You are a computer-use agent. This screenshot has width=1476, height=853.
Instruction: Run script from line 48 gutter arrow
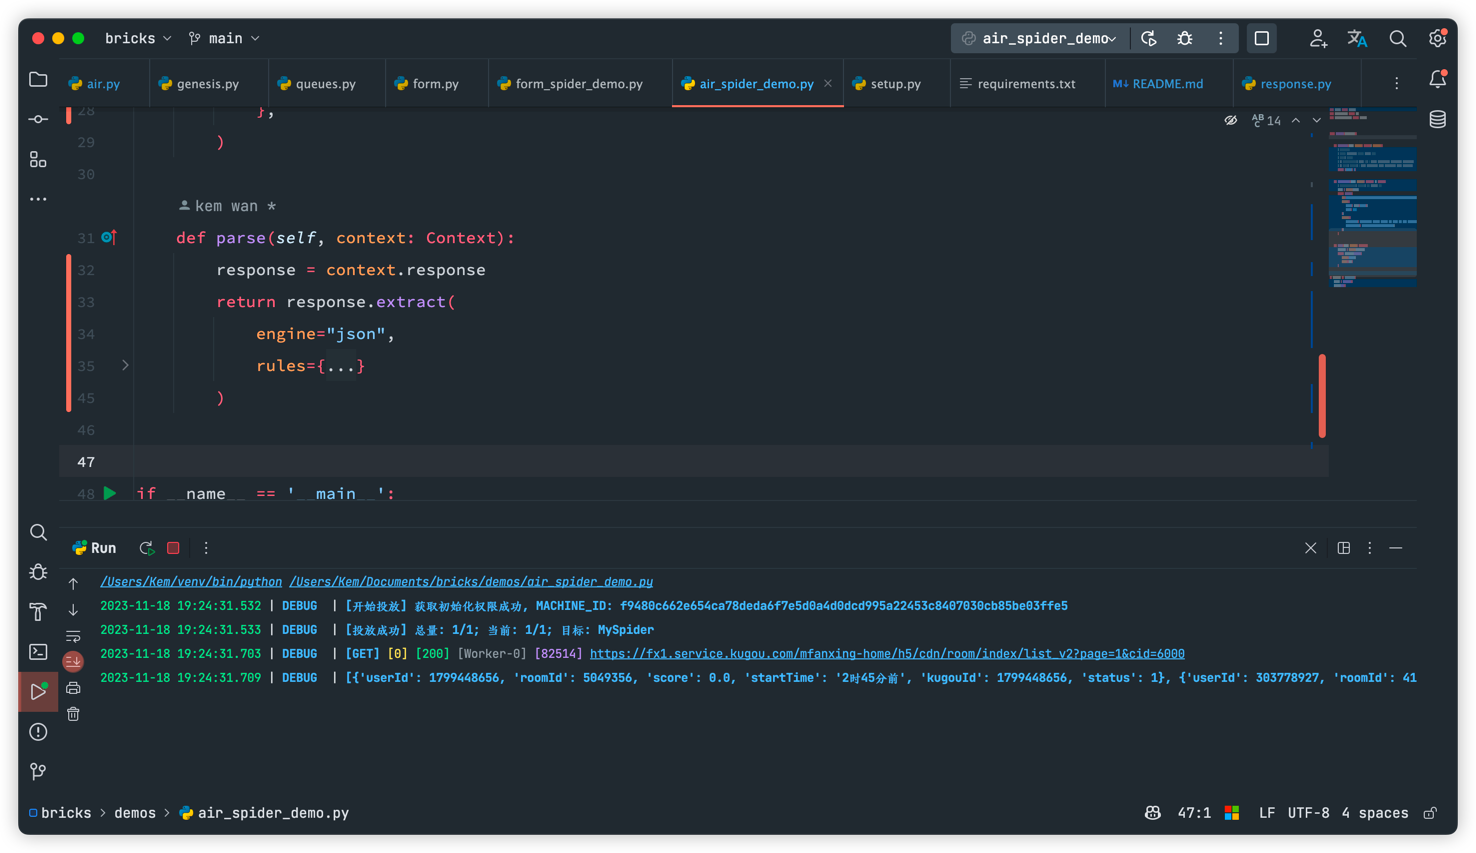click(x=110, y=493)
